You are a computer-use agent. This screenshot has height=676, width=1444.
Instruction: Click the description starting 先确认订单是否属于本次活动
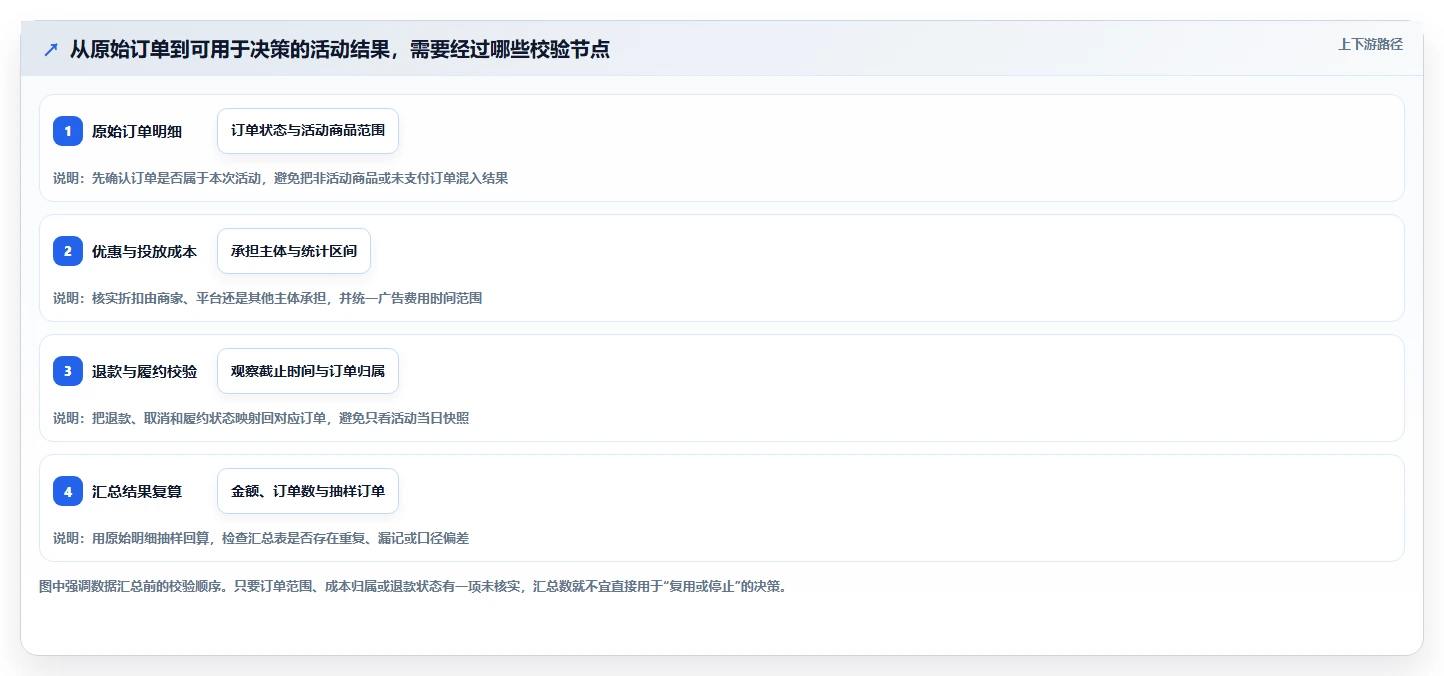click(x=280, y=178)
